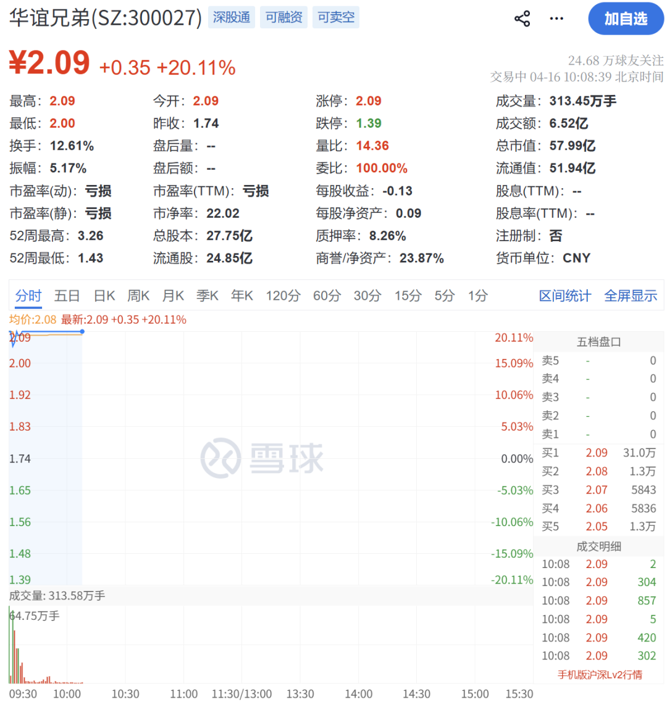Select the 年K chart tab
Viewport: 667px width, 705px height.
click(x=242, y=295)
